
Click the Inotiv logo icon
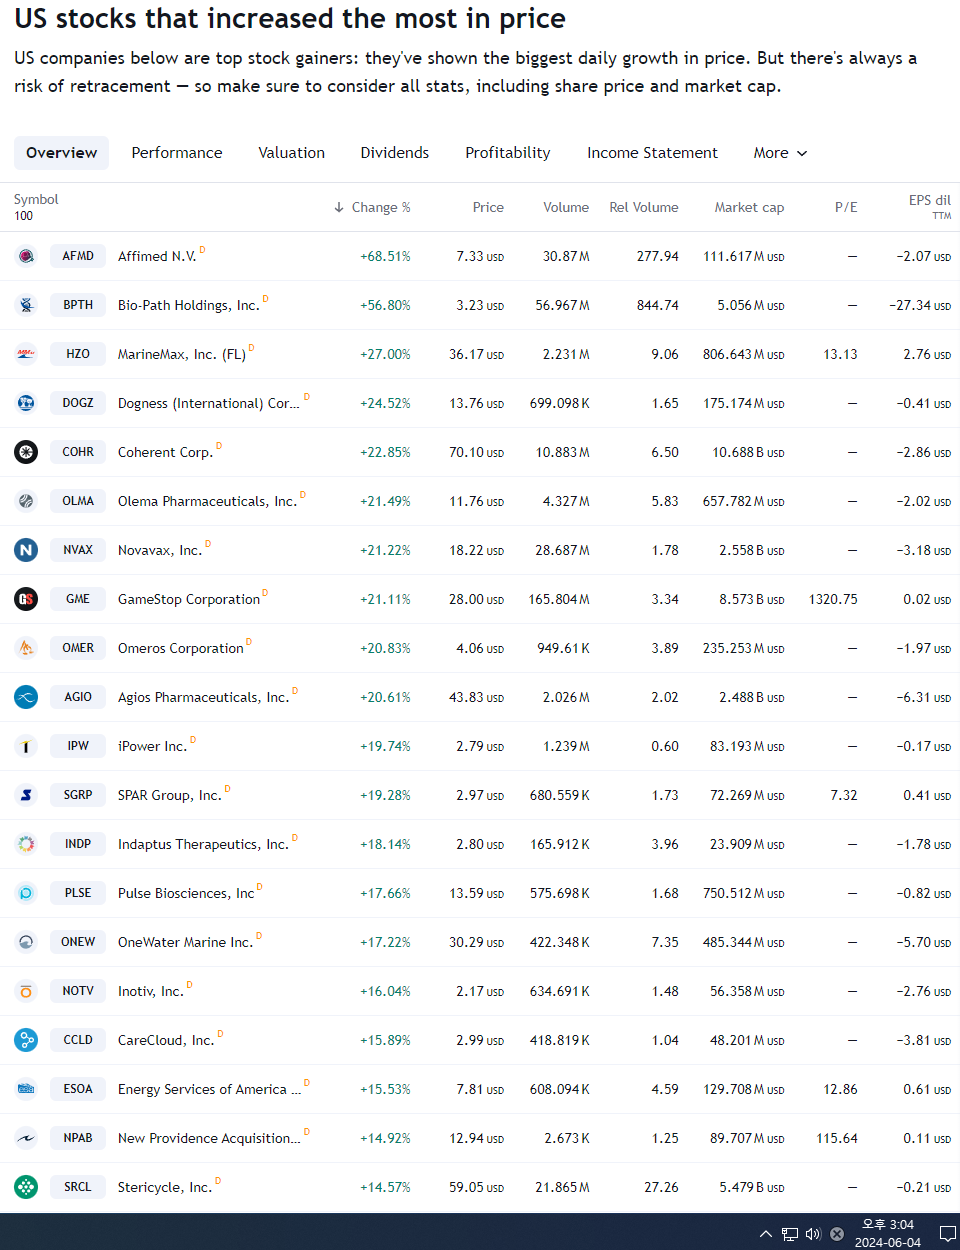26,991
